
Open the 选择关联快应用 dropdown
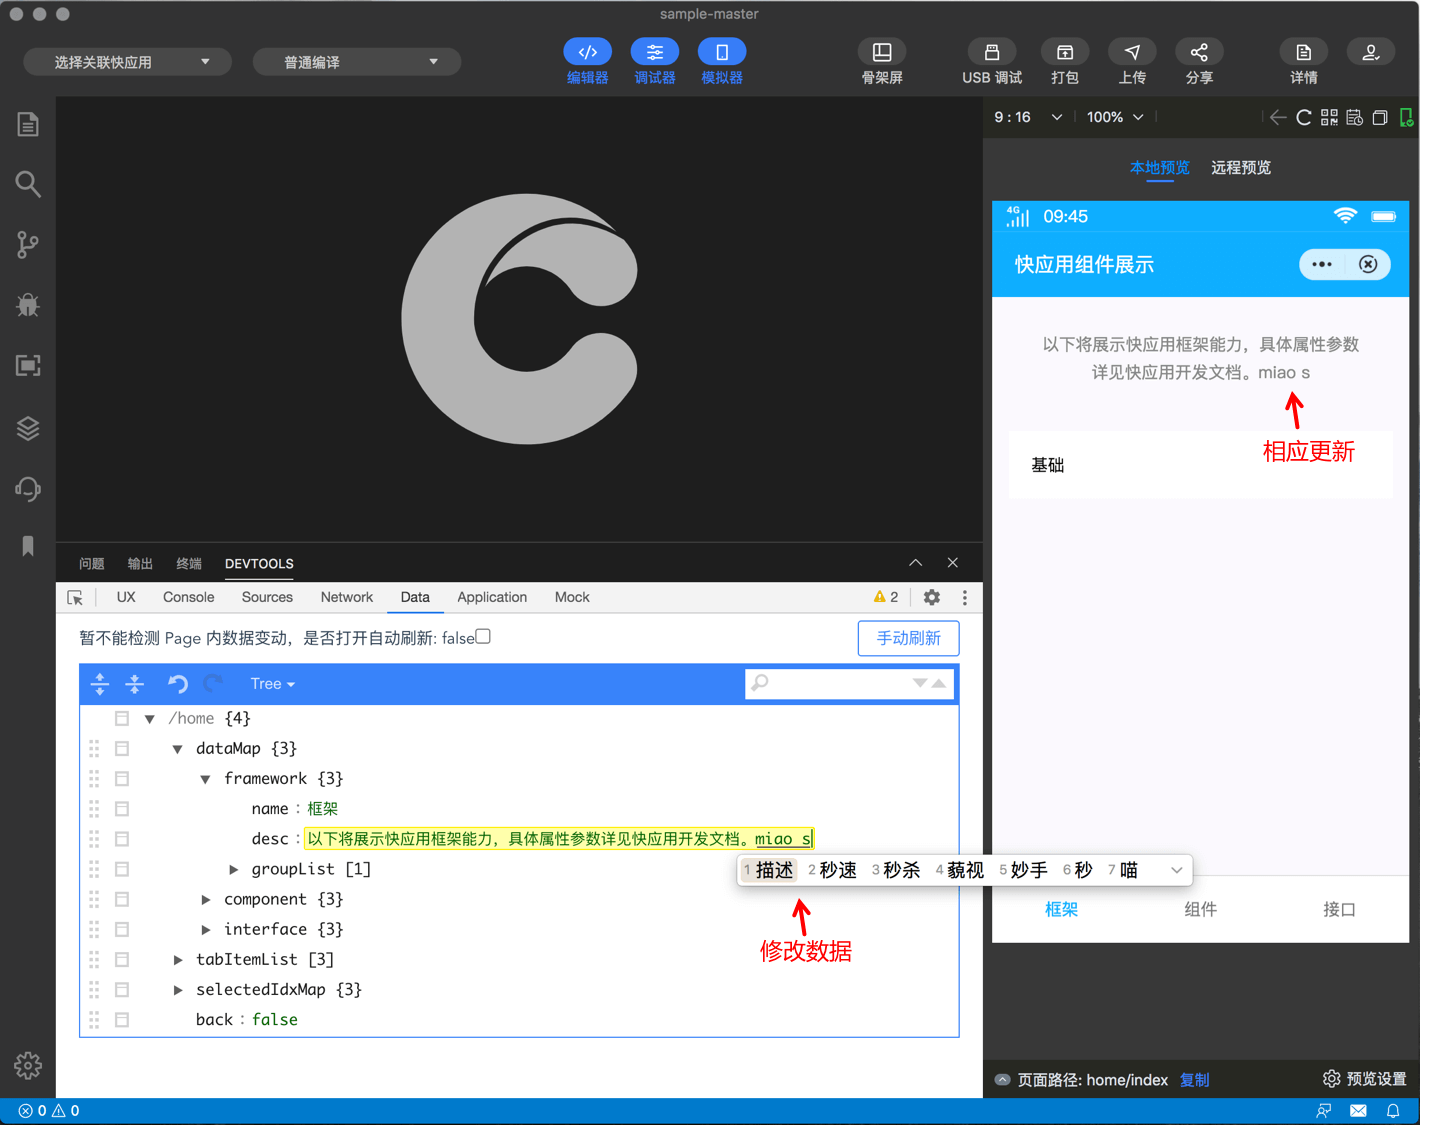pyautogui.click(x=128, y=62)
